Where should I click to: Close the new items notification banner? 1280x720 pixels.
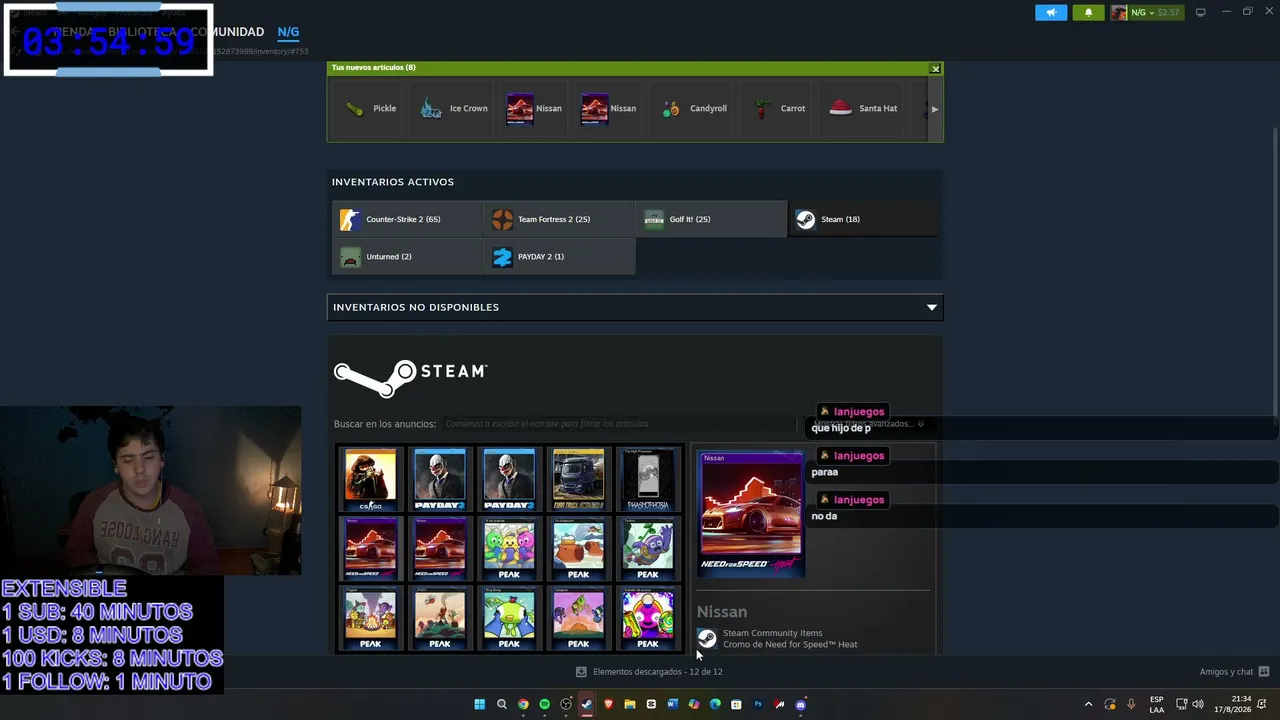click(935, 68)
